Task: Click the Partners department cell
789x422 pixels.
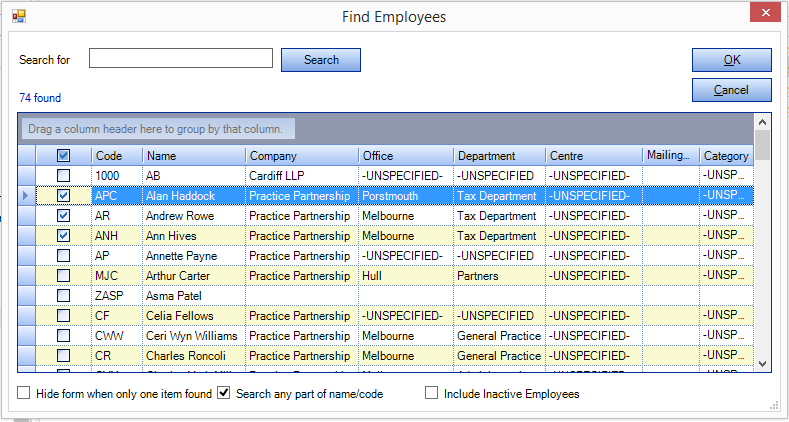Action: 500,276
